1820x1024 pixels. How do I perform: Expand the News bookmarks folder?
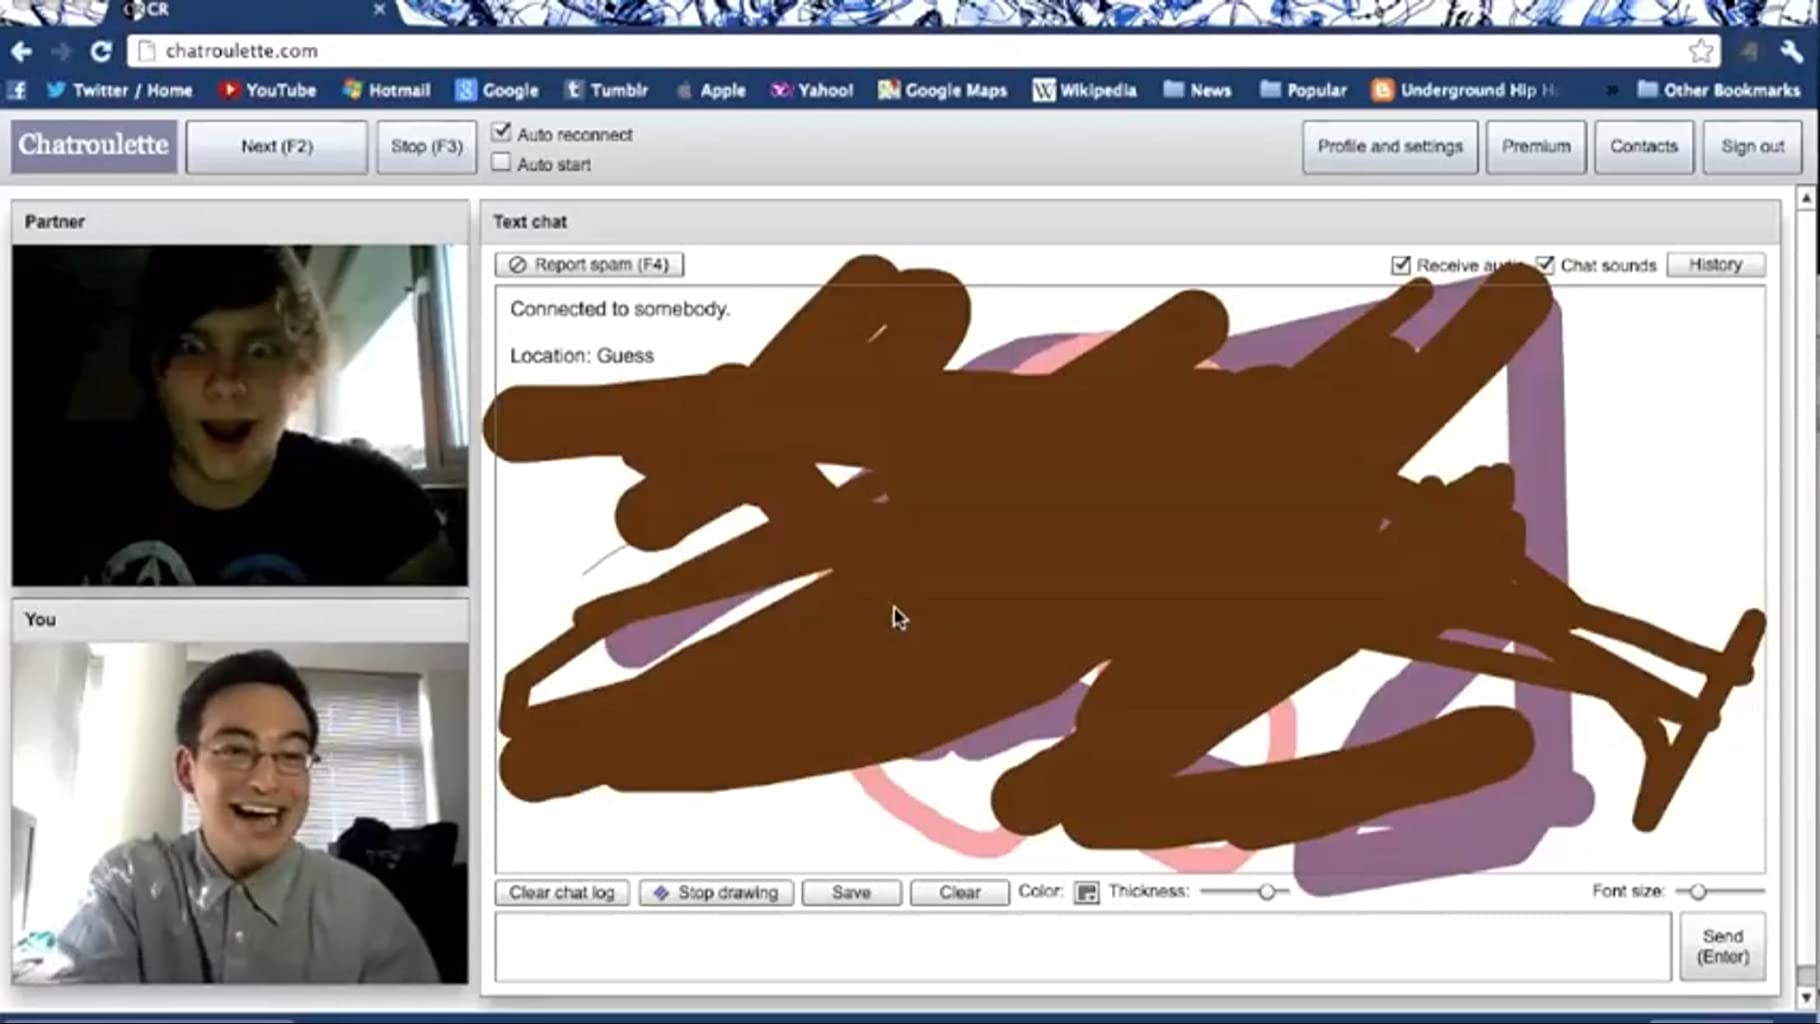click(1197, 90)
